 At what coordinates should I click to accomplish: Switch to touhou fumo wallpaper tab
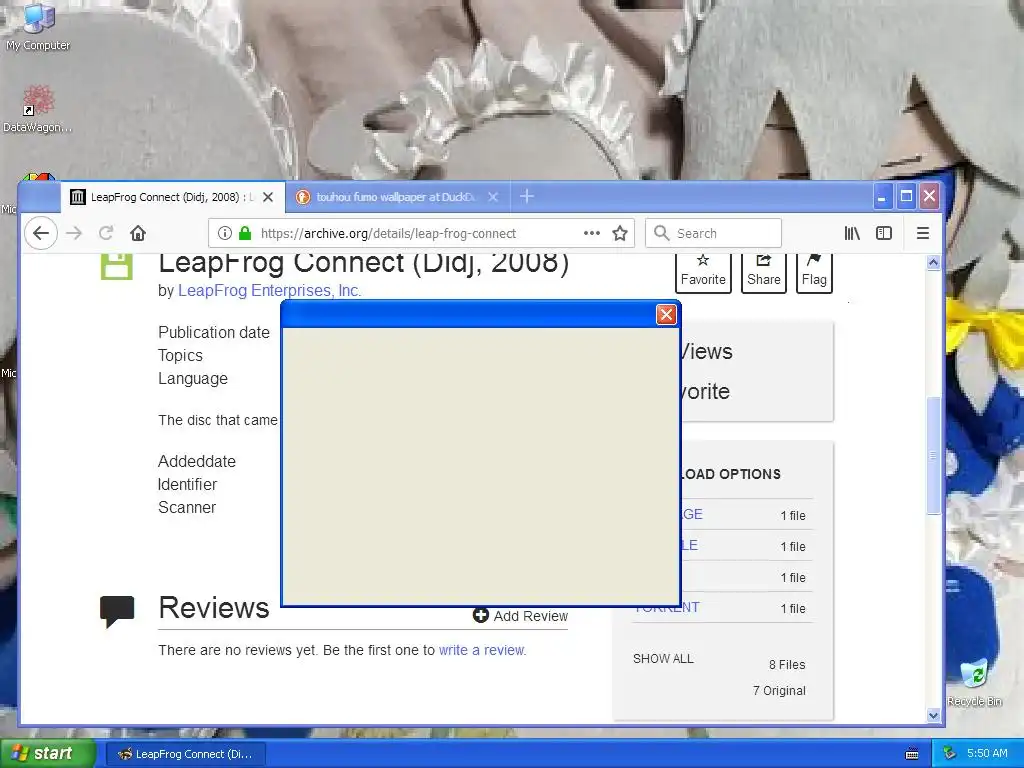click(398, 197)
